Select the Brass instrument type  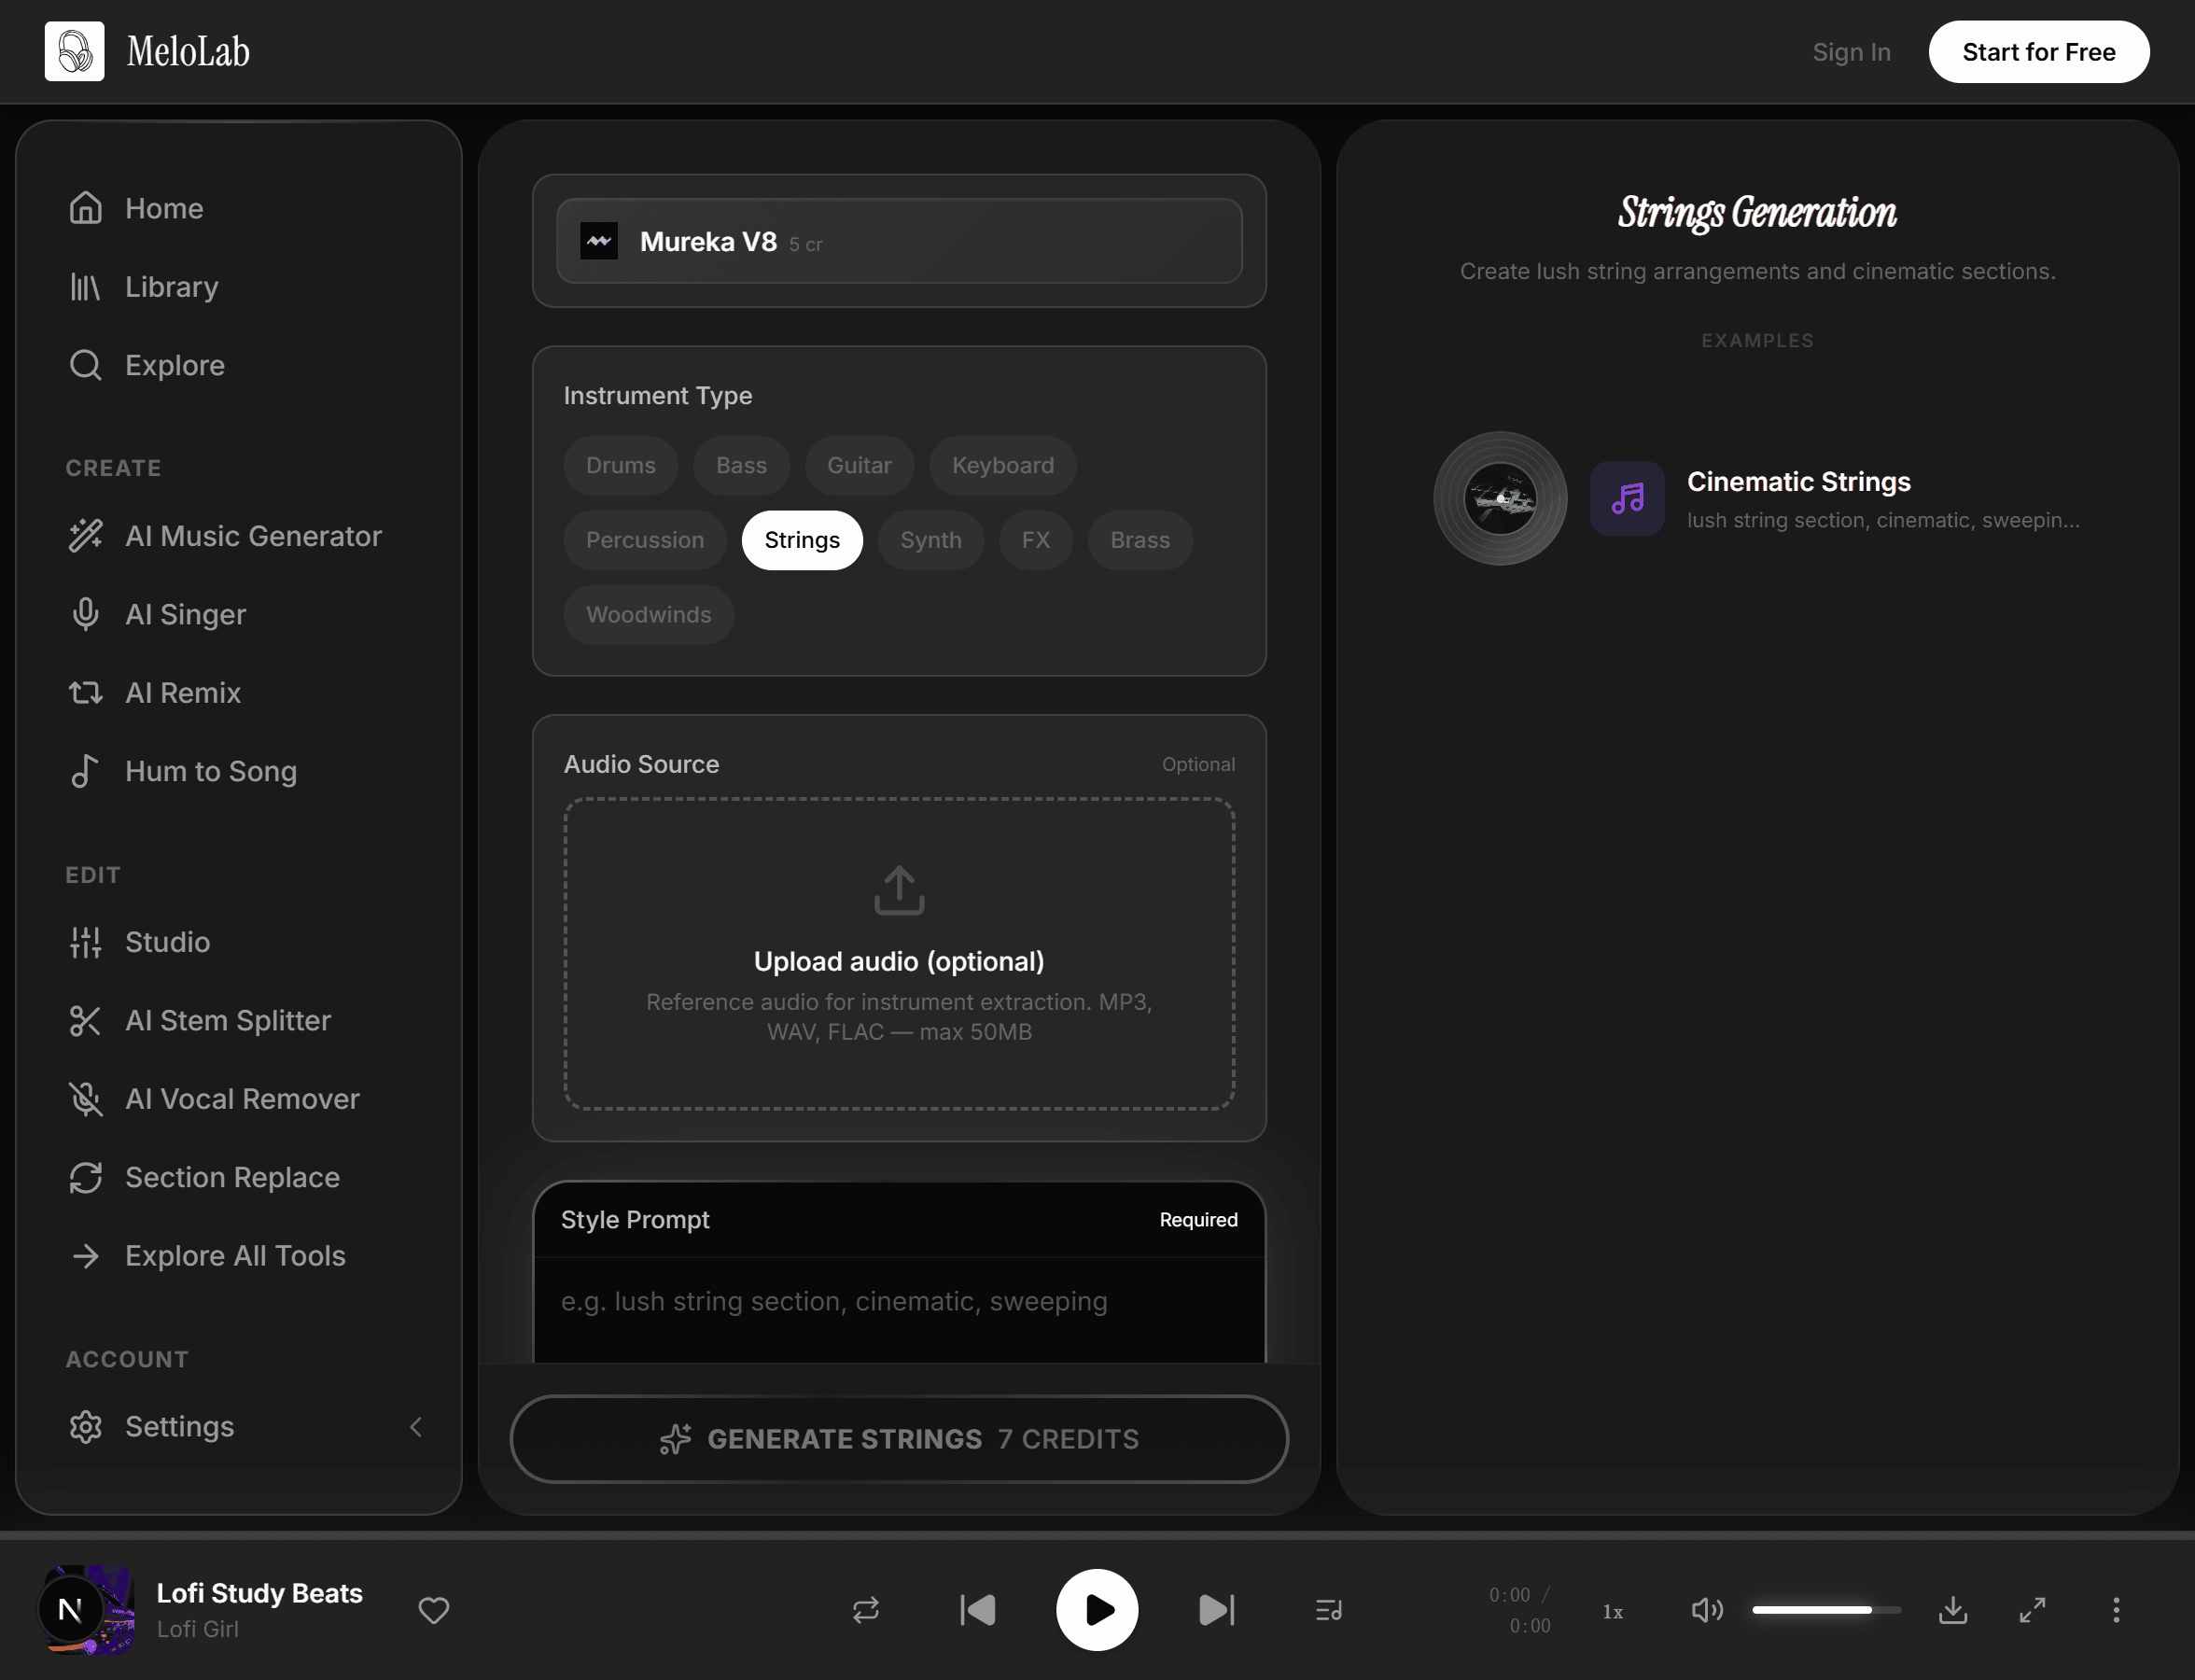click(x=1140, y=540)
